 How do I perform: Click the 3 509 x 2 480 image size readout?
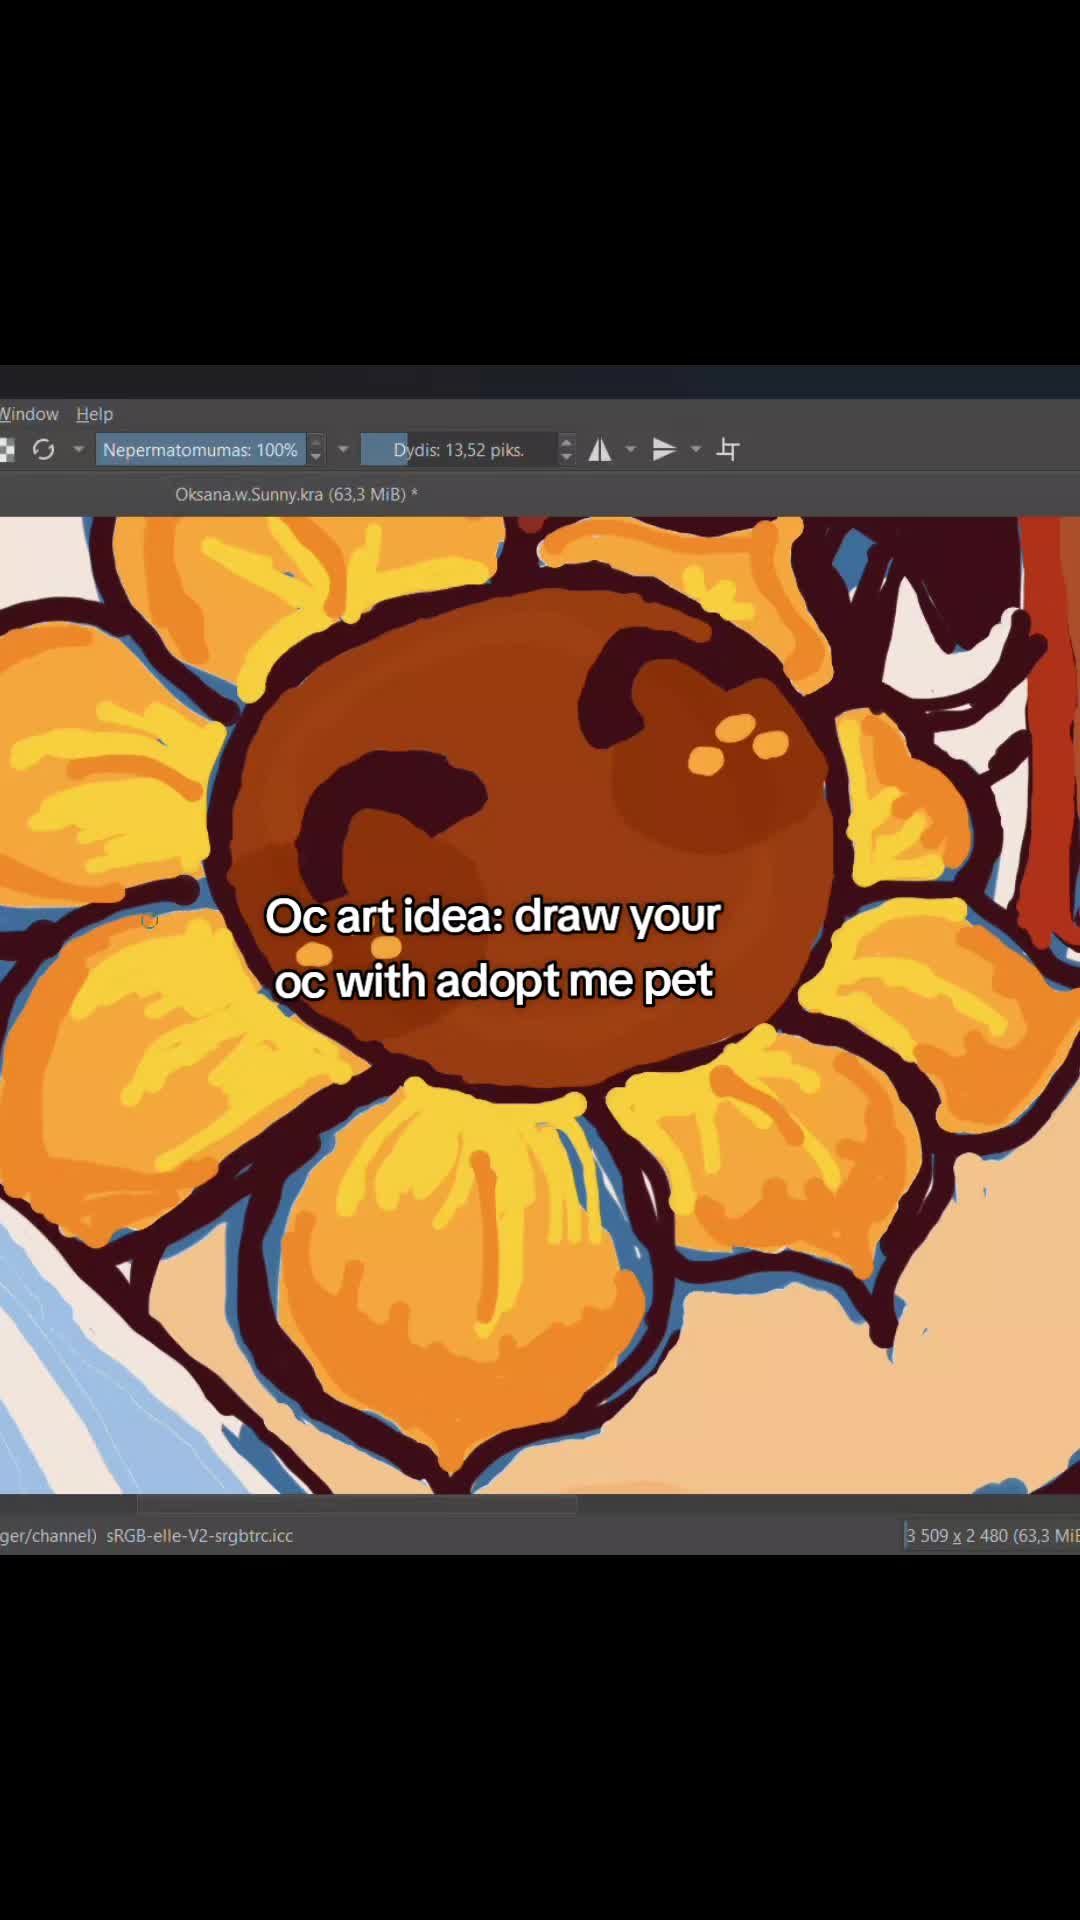tap(992, 1536)
